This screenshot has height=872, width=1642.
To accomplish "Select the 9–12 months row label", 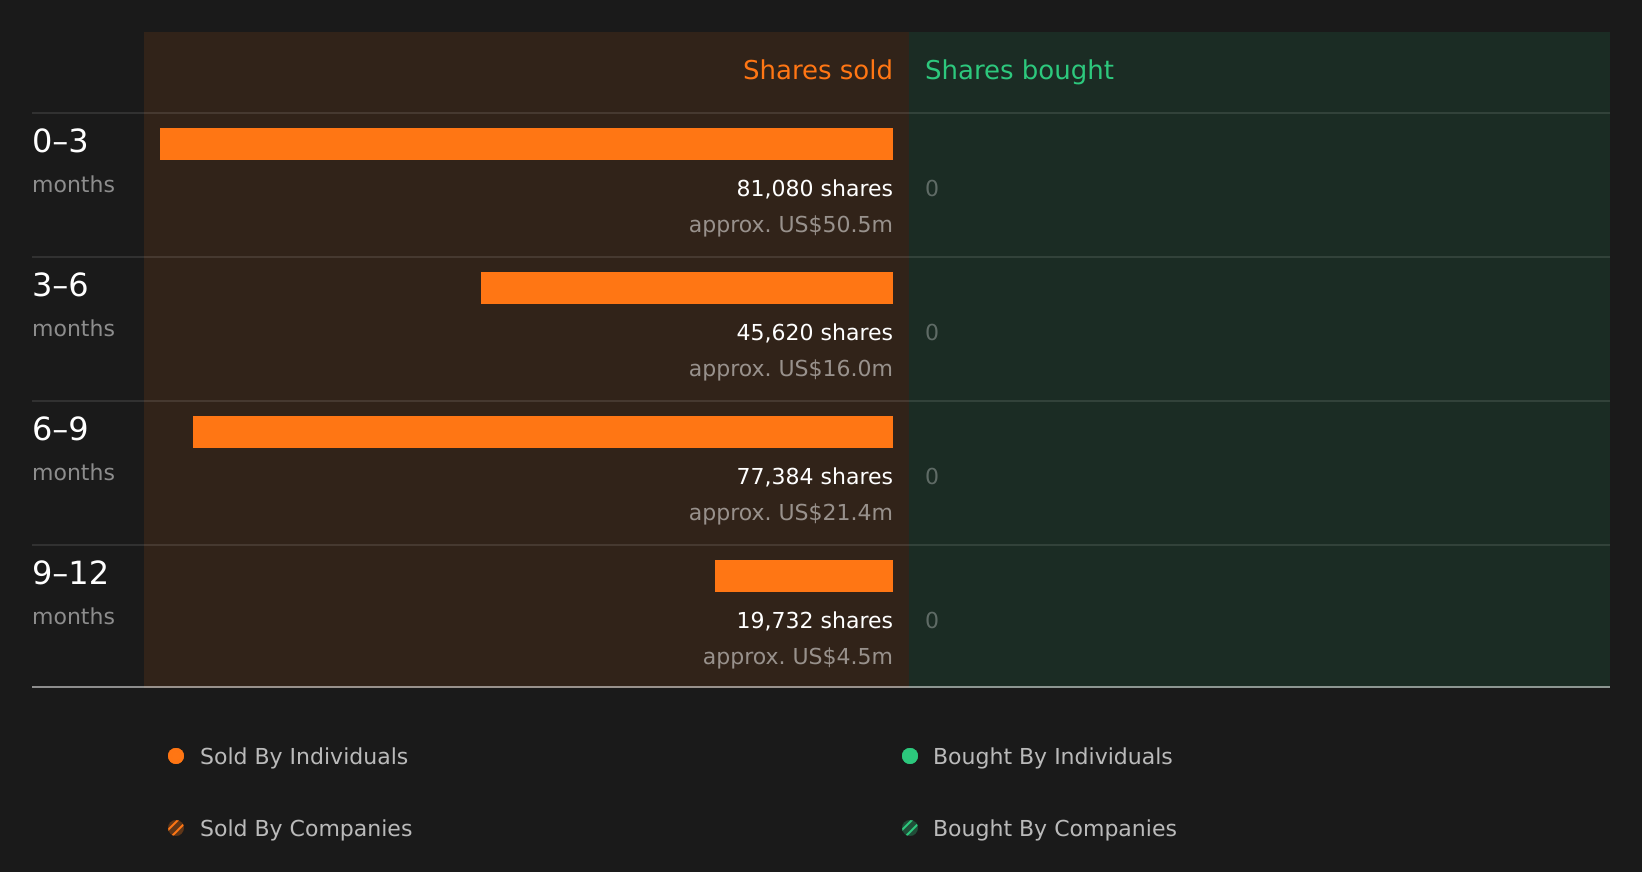I will point(73,593).
